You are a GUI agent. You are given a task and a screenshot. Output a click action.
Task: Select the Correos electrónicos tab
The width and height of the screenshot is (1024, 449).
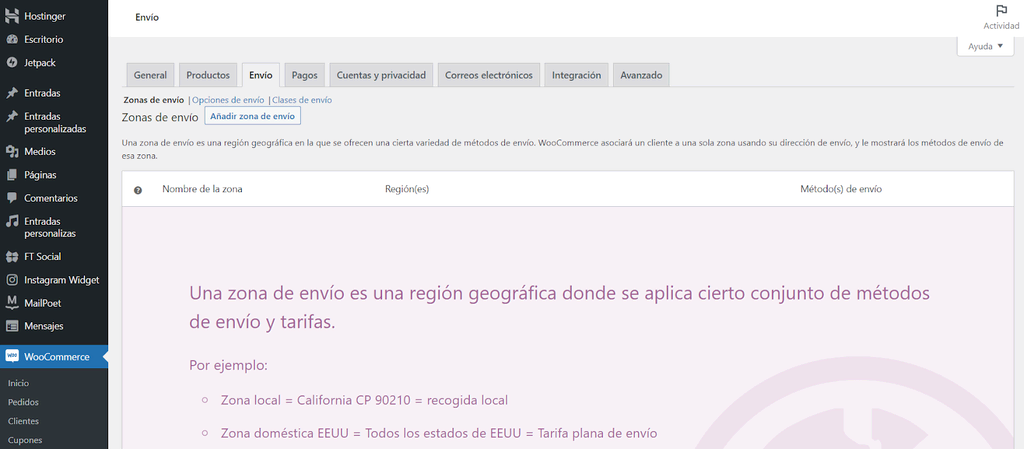490,75
